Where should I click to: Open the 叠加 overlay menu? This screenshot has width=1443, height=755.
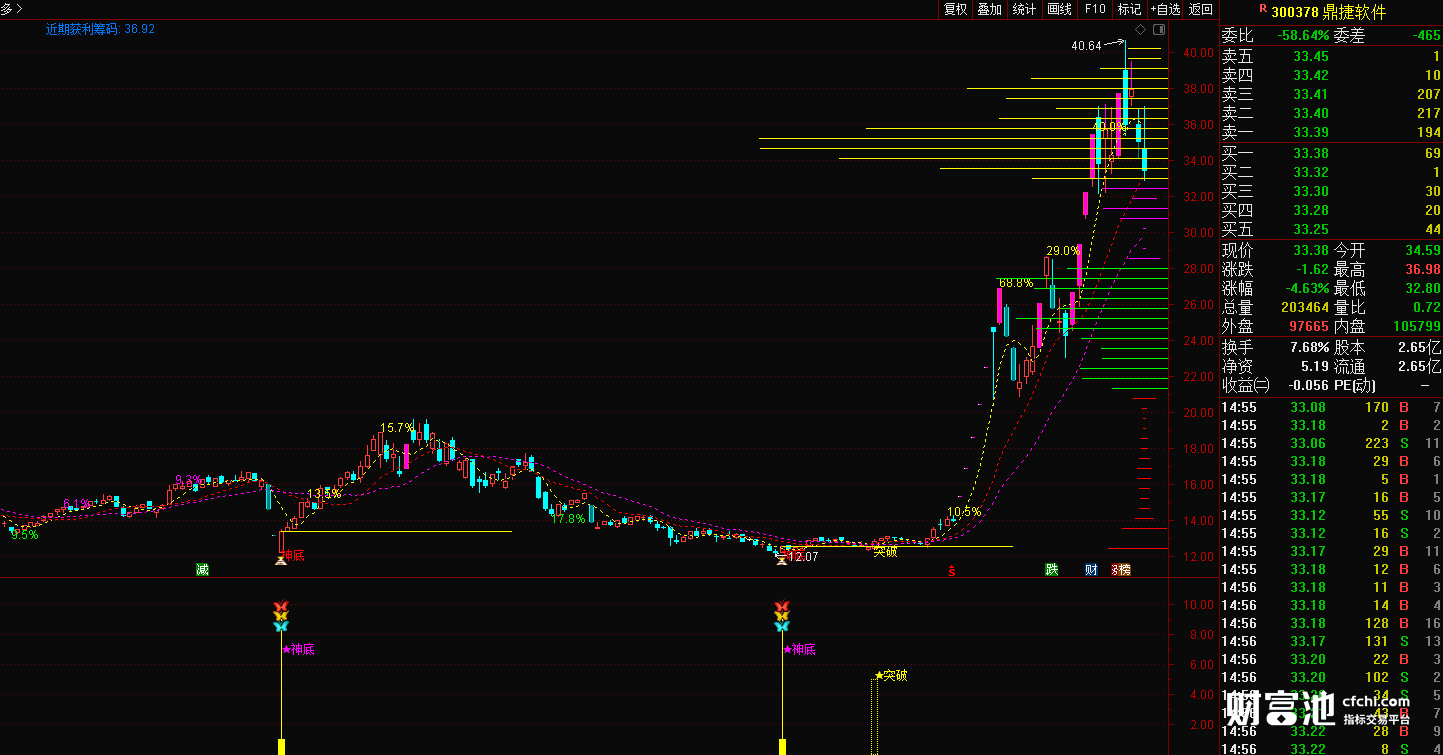[x=989, y=9]
